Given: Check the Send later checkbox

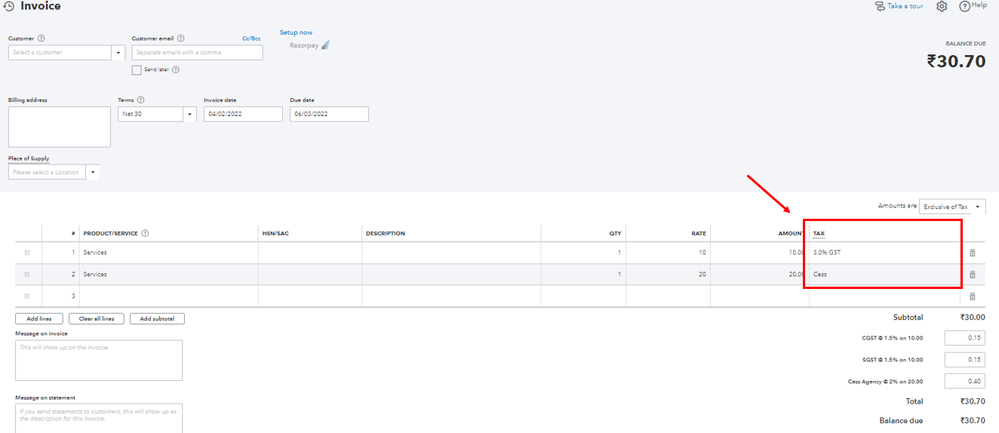Looking at the screenshot, I should 136,70.
